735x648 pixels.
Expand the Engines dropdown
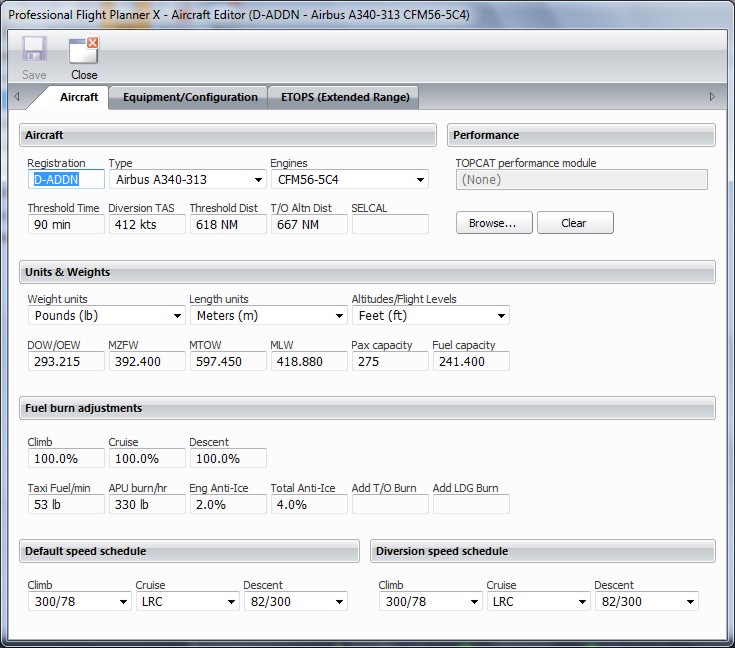point(350,180)
